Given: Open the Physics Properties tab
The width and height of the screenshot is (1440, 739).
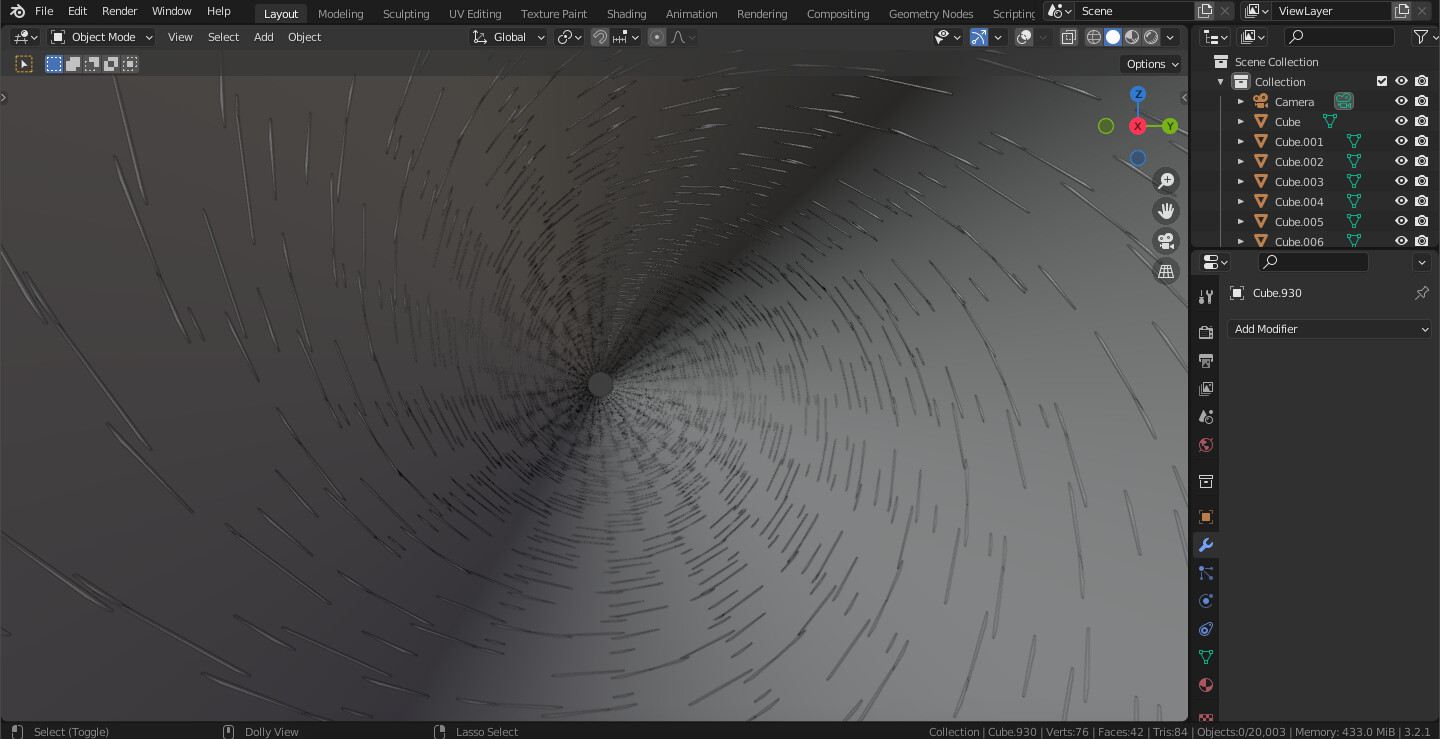Looking at the screenshot, I should pos(1205,601).
